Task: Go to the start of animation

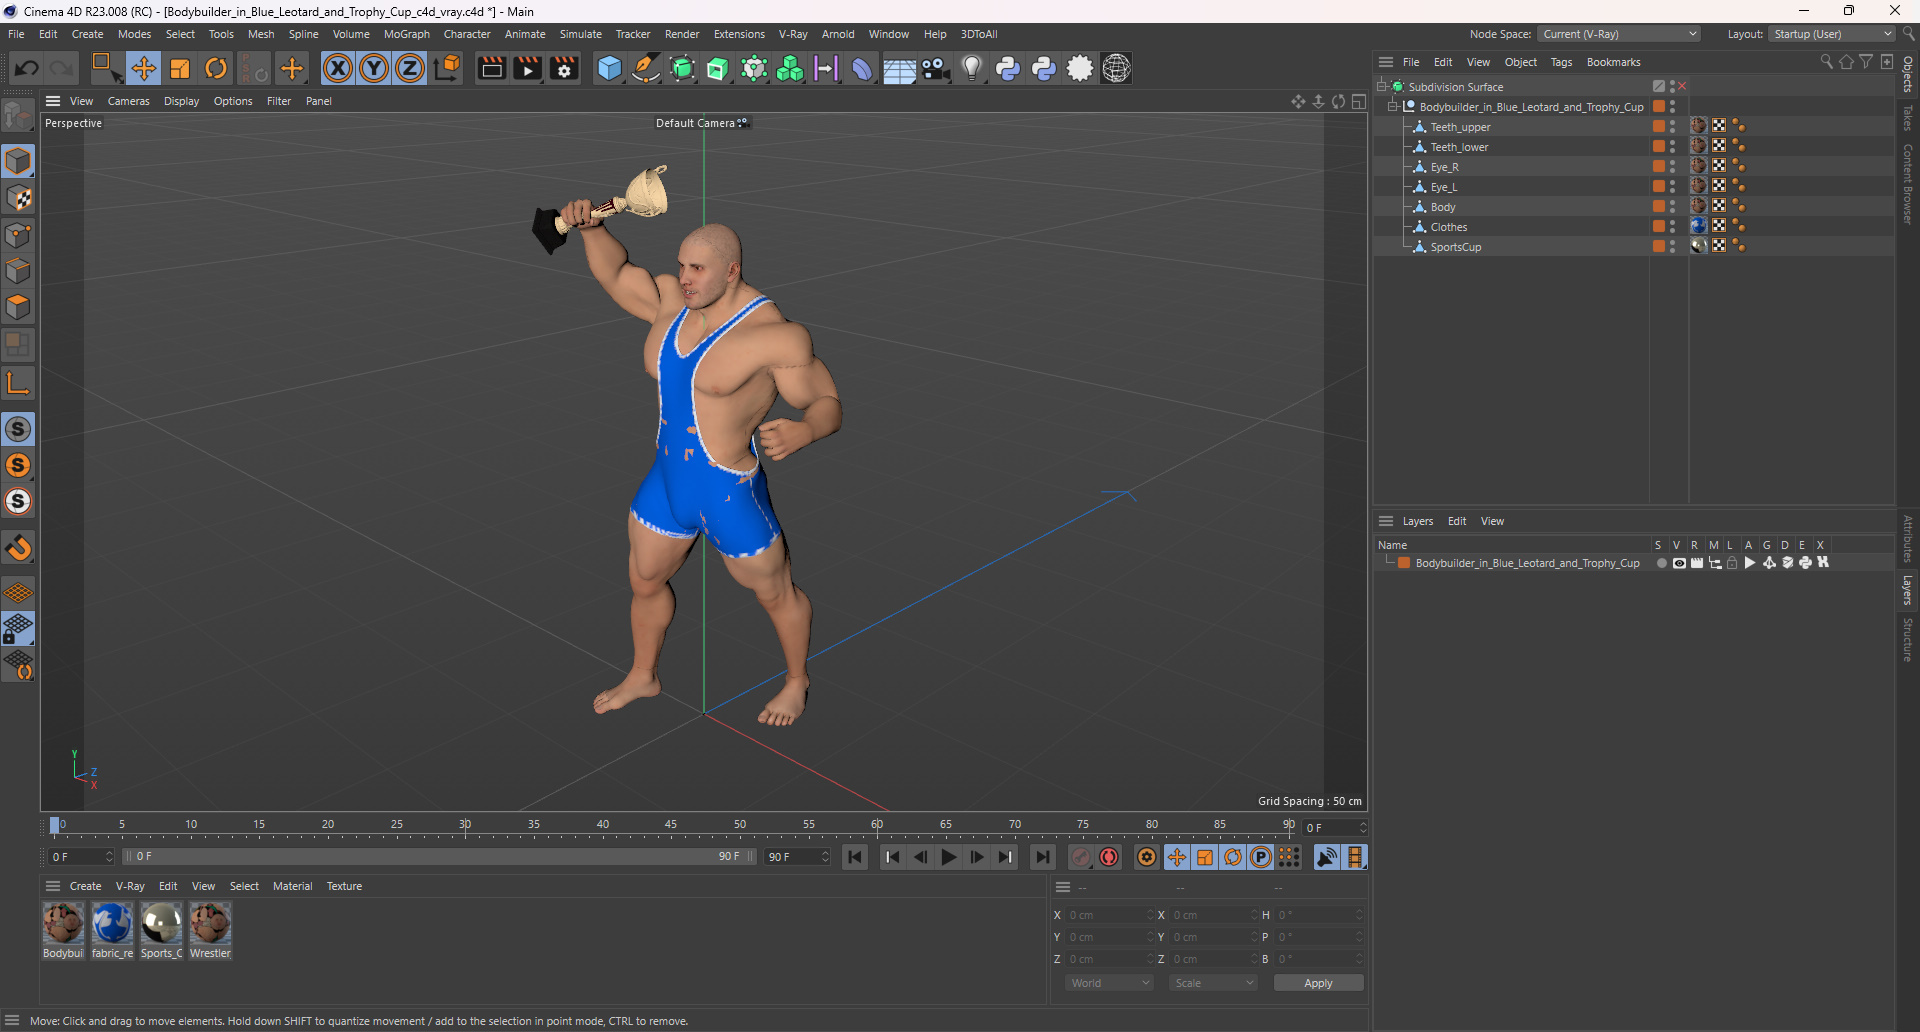Action: coord(855,857)
